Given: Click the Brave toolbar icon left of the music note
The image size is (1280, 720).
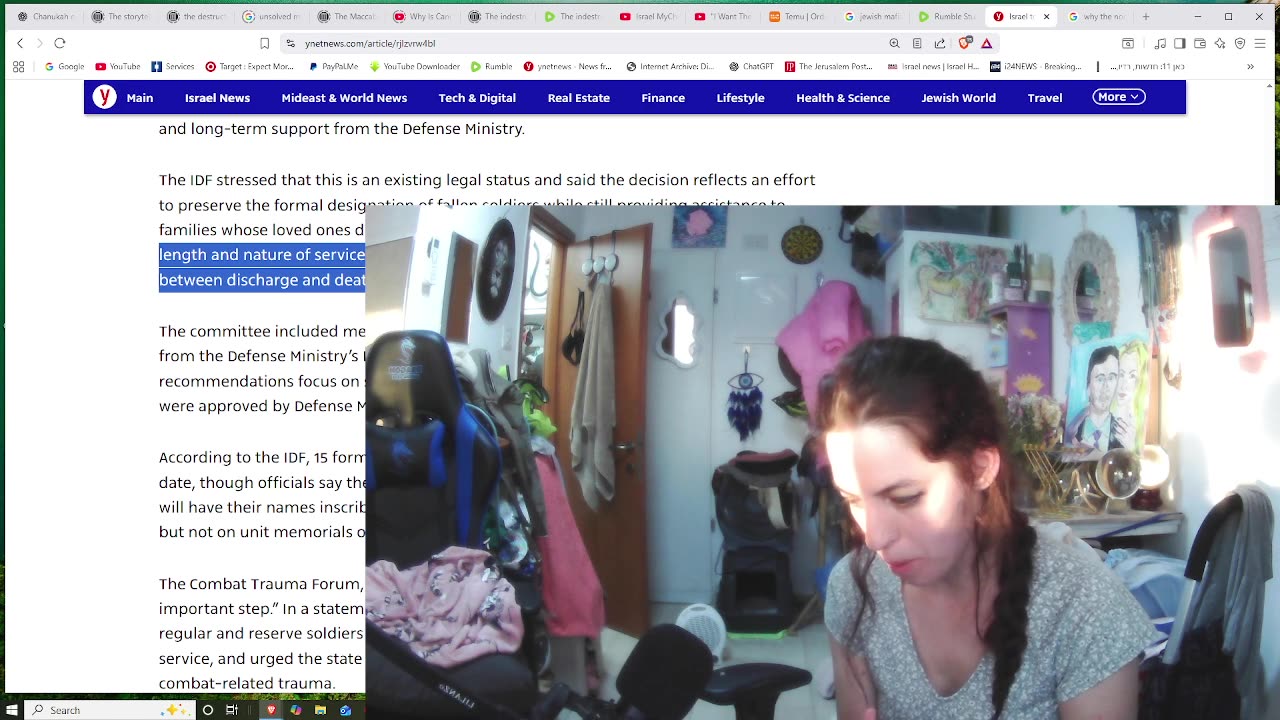Looking at the screenshot, I should [x=1128, y=43].
